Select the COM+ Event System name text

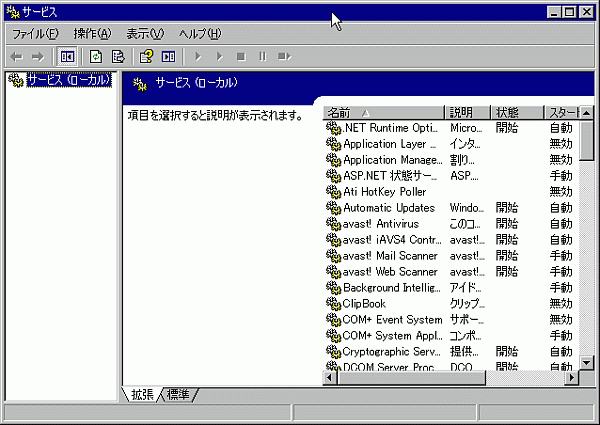pos(393,319)
